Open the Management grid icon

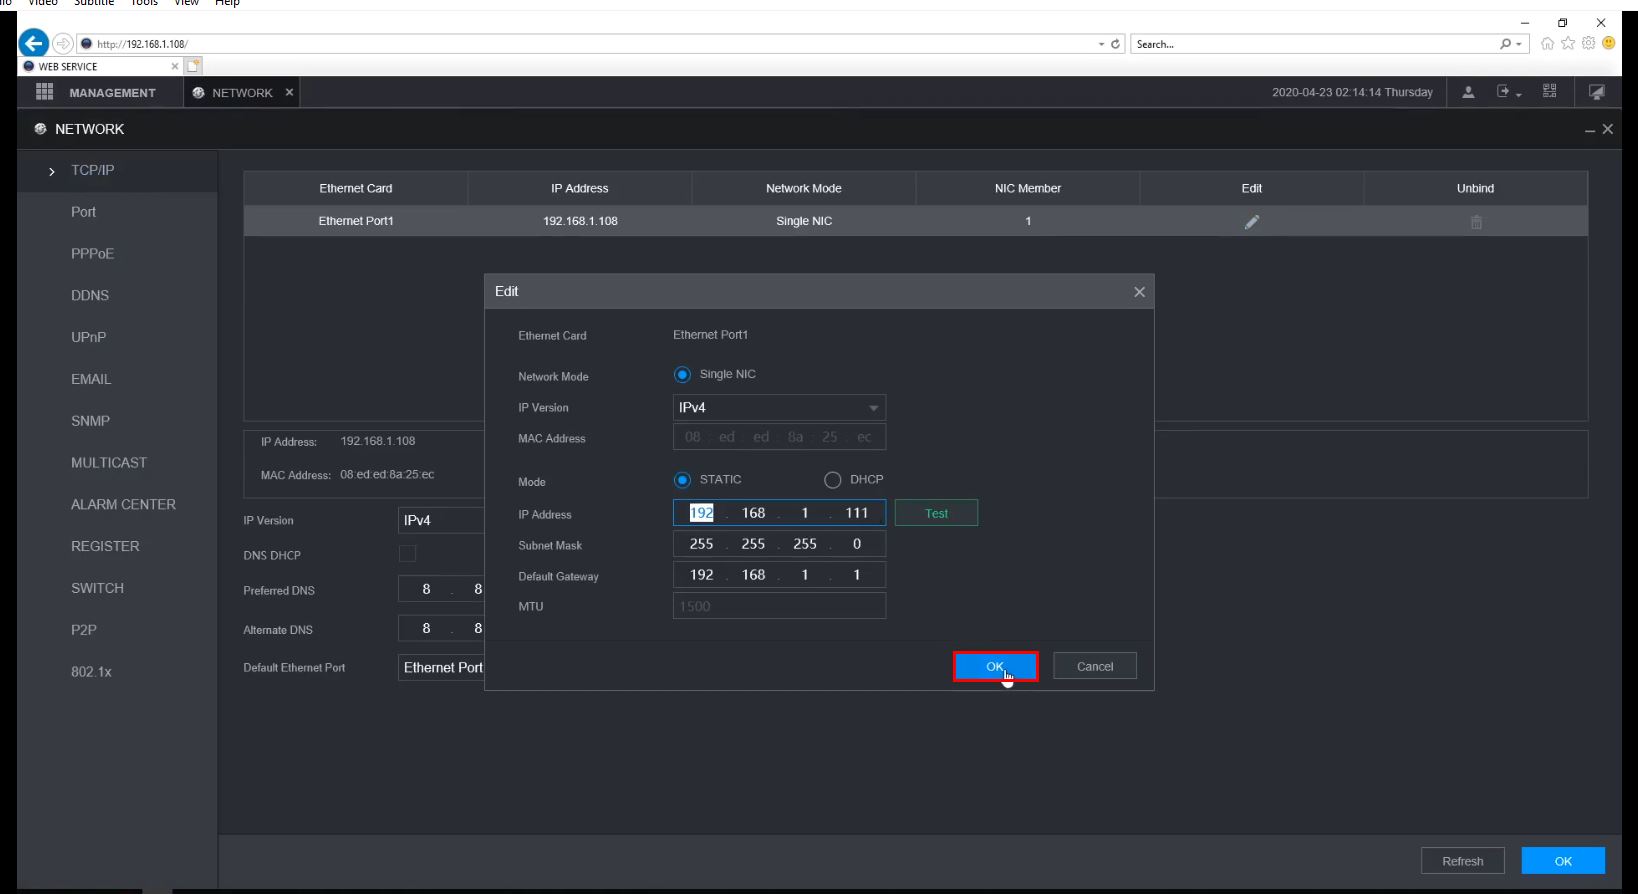(44, 92)
